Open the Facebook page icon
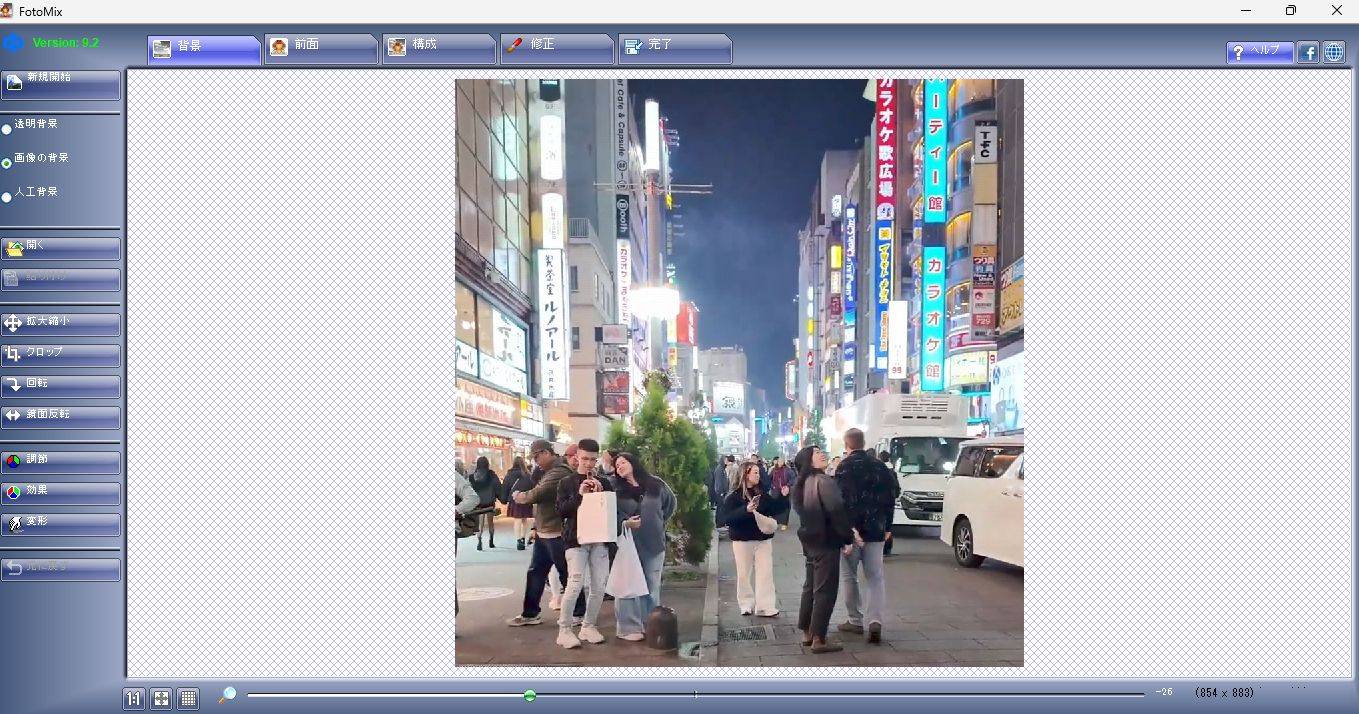Viewport: 1359px width, 714px height. coord(1308,52)
